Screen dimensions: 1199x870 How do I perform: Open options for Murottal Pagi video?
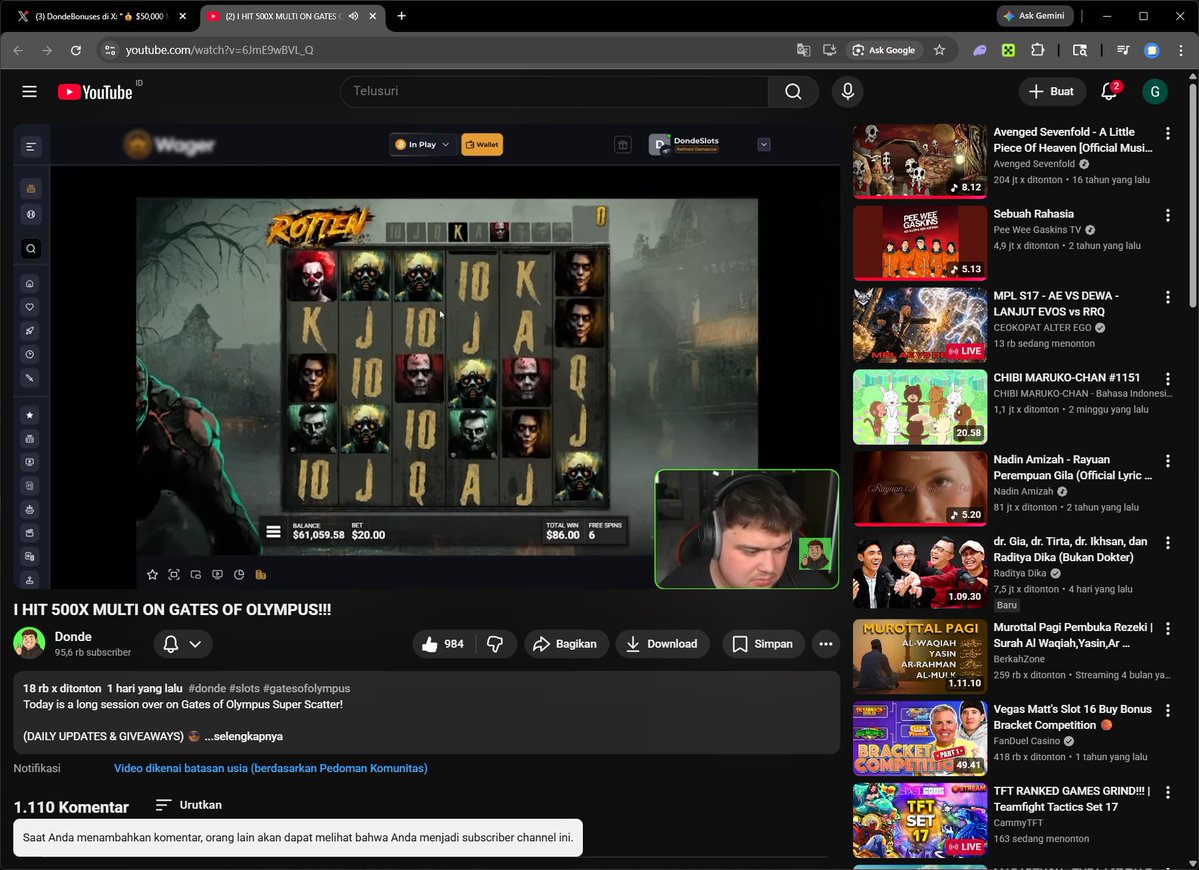pyautogui.click(x=1168, y=628)
